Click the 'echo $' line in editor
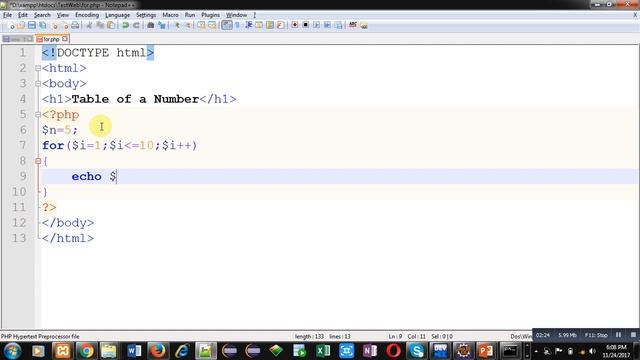This screenshot has width=640, height=360. pos(94,177)
